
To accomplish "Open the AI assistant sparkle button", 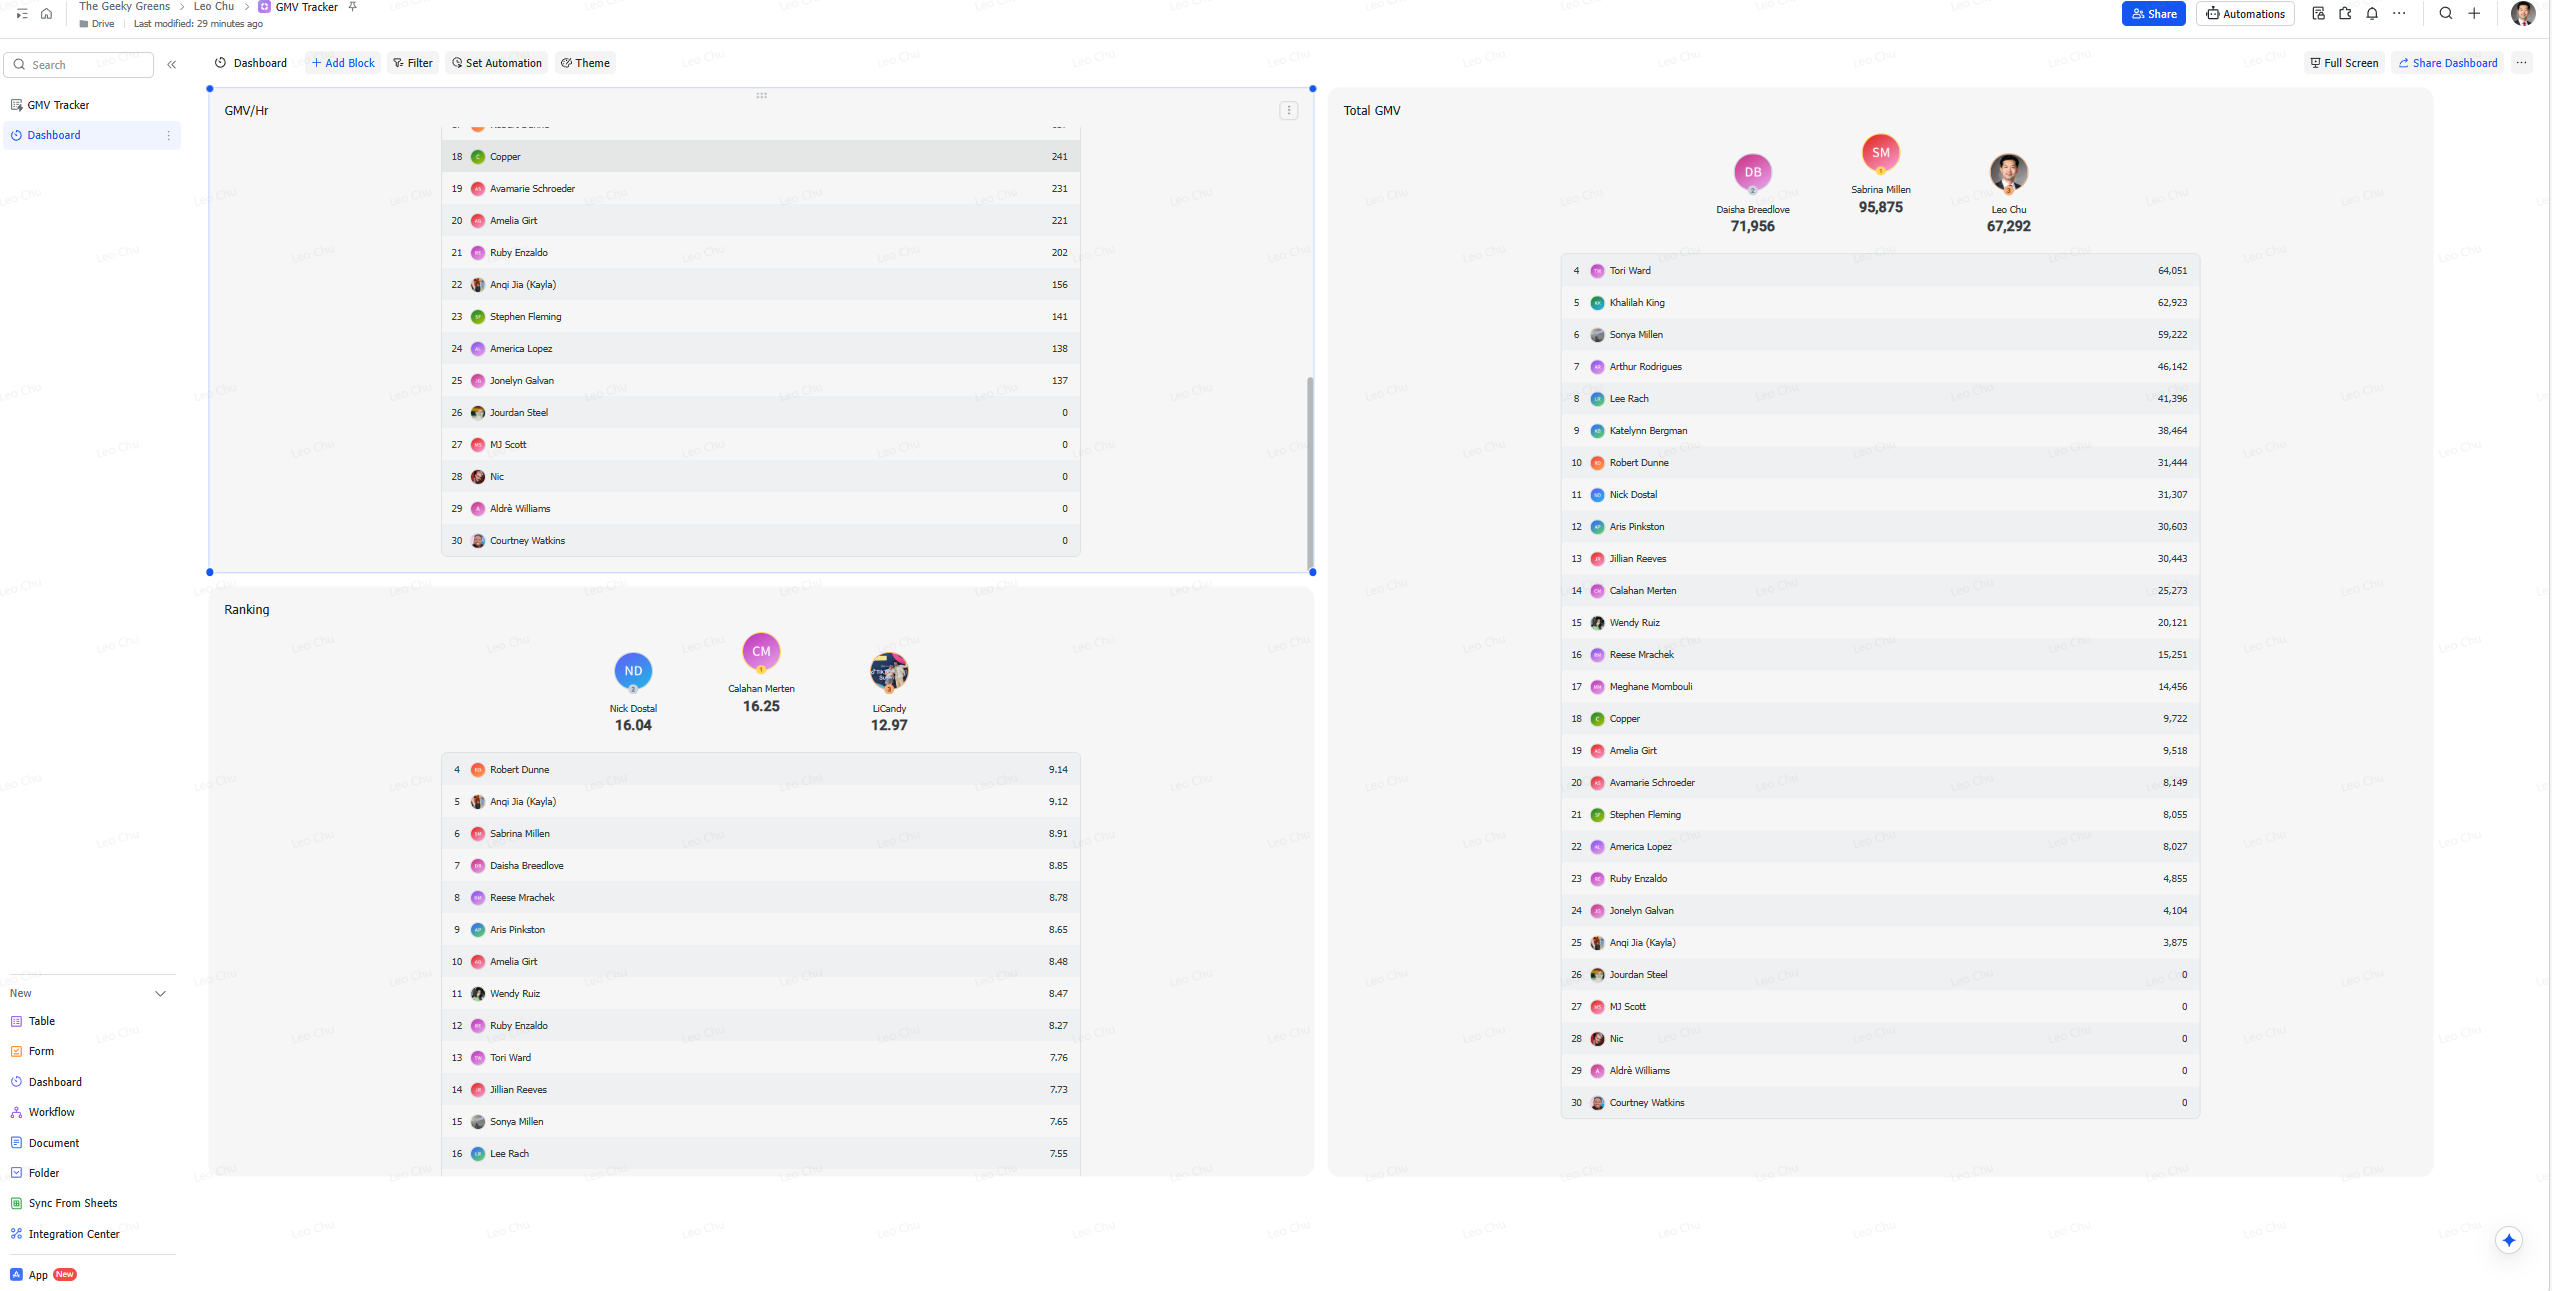I will click(x=2508, y=1240).
